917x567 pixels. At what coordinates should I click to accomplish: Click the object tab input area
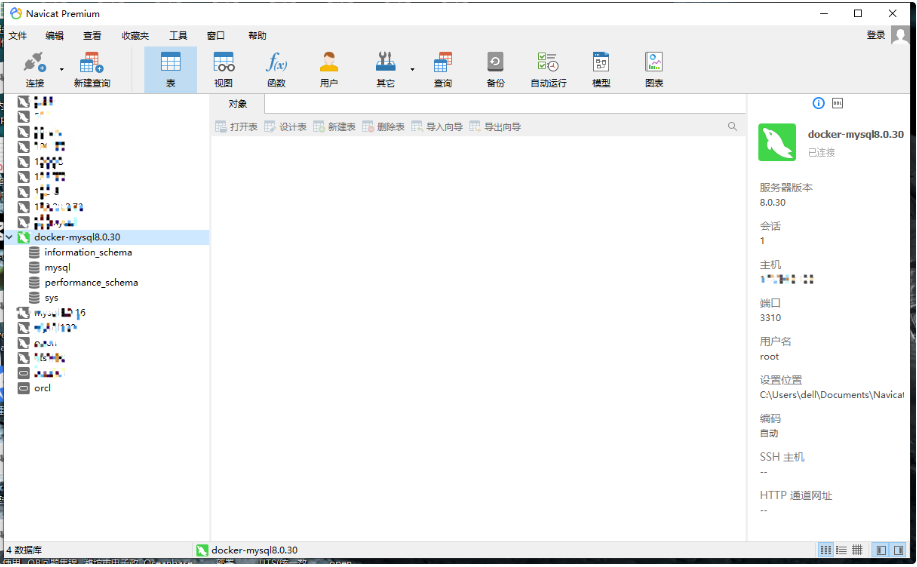coord(505,104)
